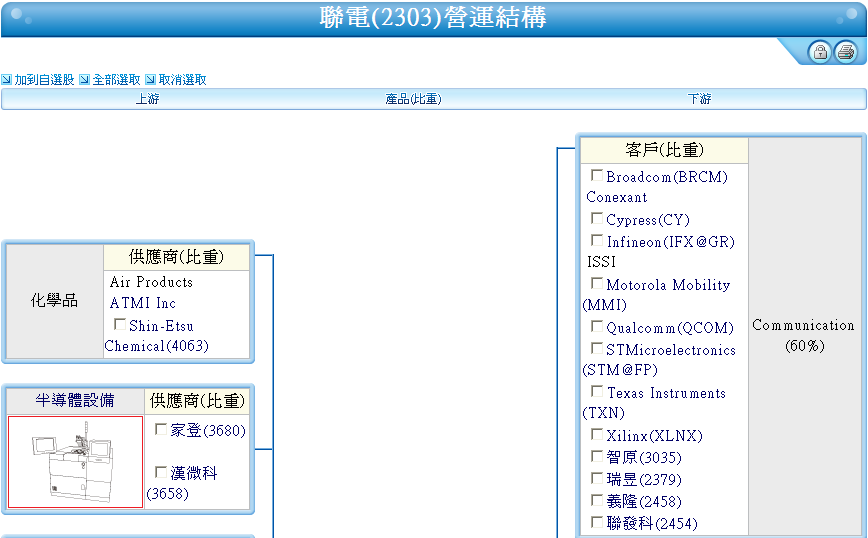Click 加到自選股 link

[44, 80]
